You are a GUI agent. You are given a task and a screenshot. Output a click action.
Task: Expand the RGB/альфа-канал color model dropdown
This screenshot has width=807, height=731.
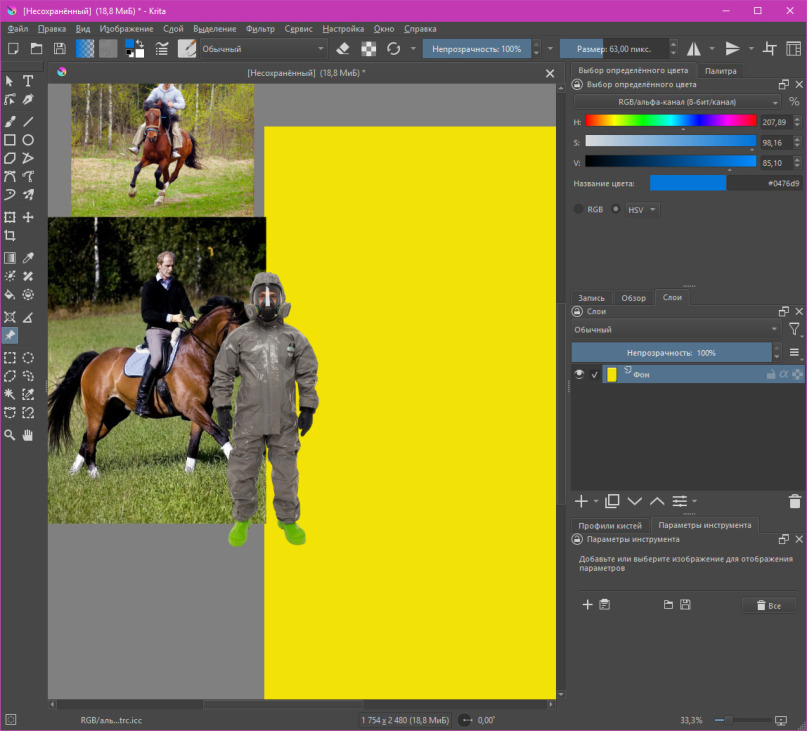677,102
